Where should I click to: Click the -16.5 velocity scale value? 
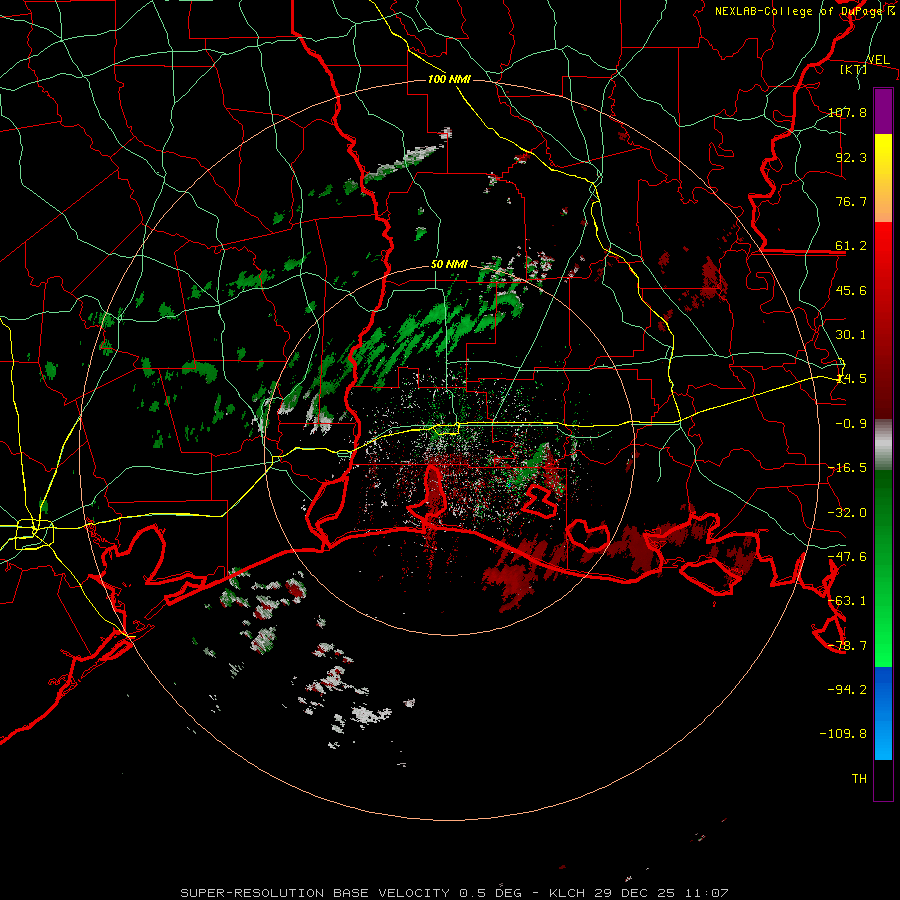pyautogui.click(x=847, y=468)
